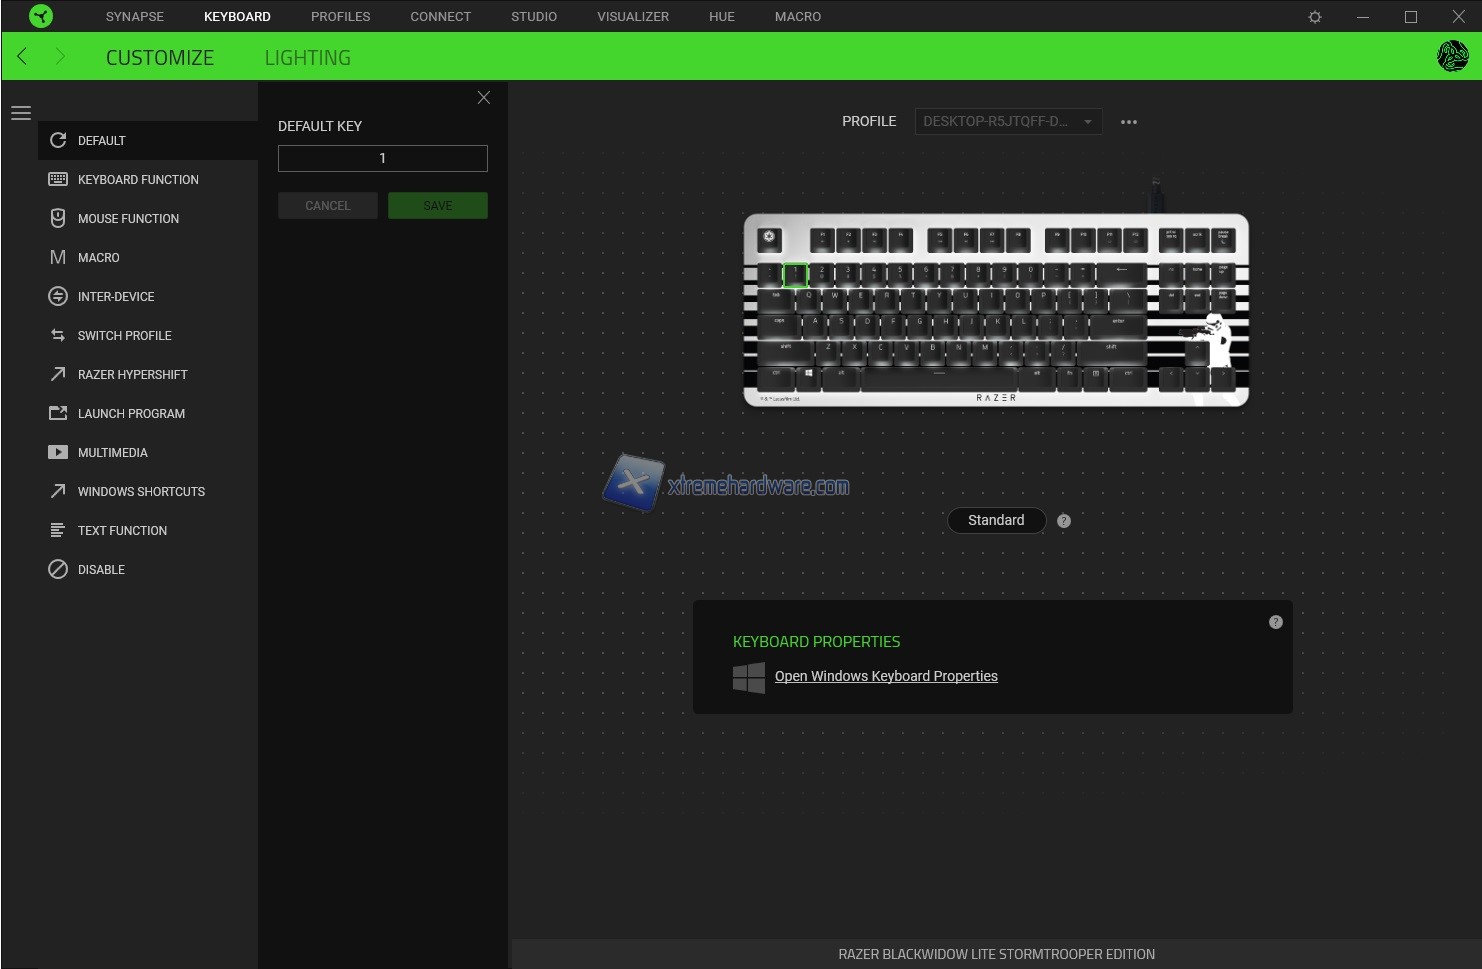The width and height of the screenshot is (1482, 969).
Task: Select Launch Program function
Action: click(131, 414)
